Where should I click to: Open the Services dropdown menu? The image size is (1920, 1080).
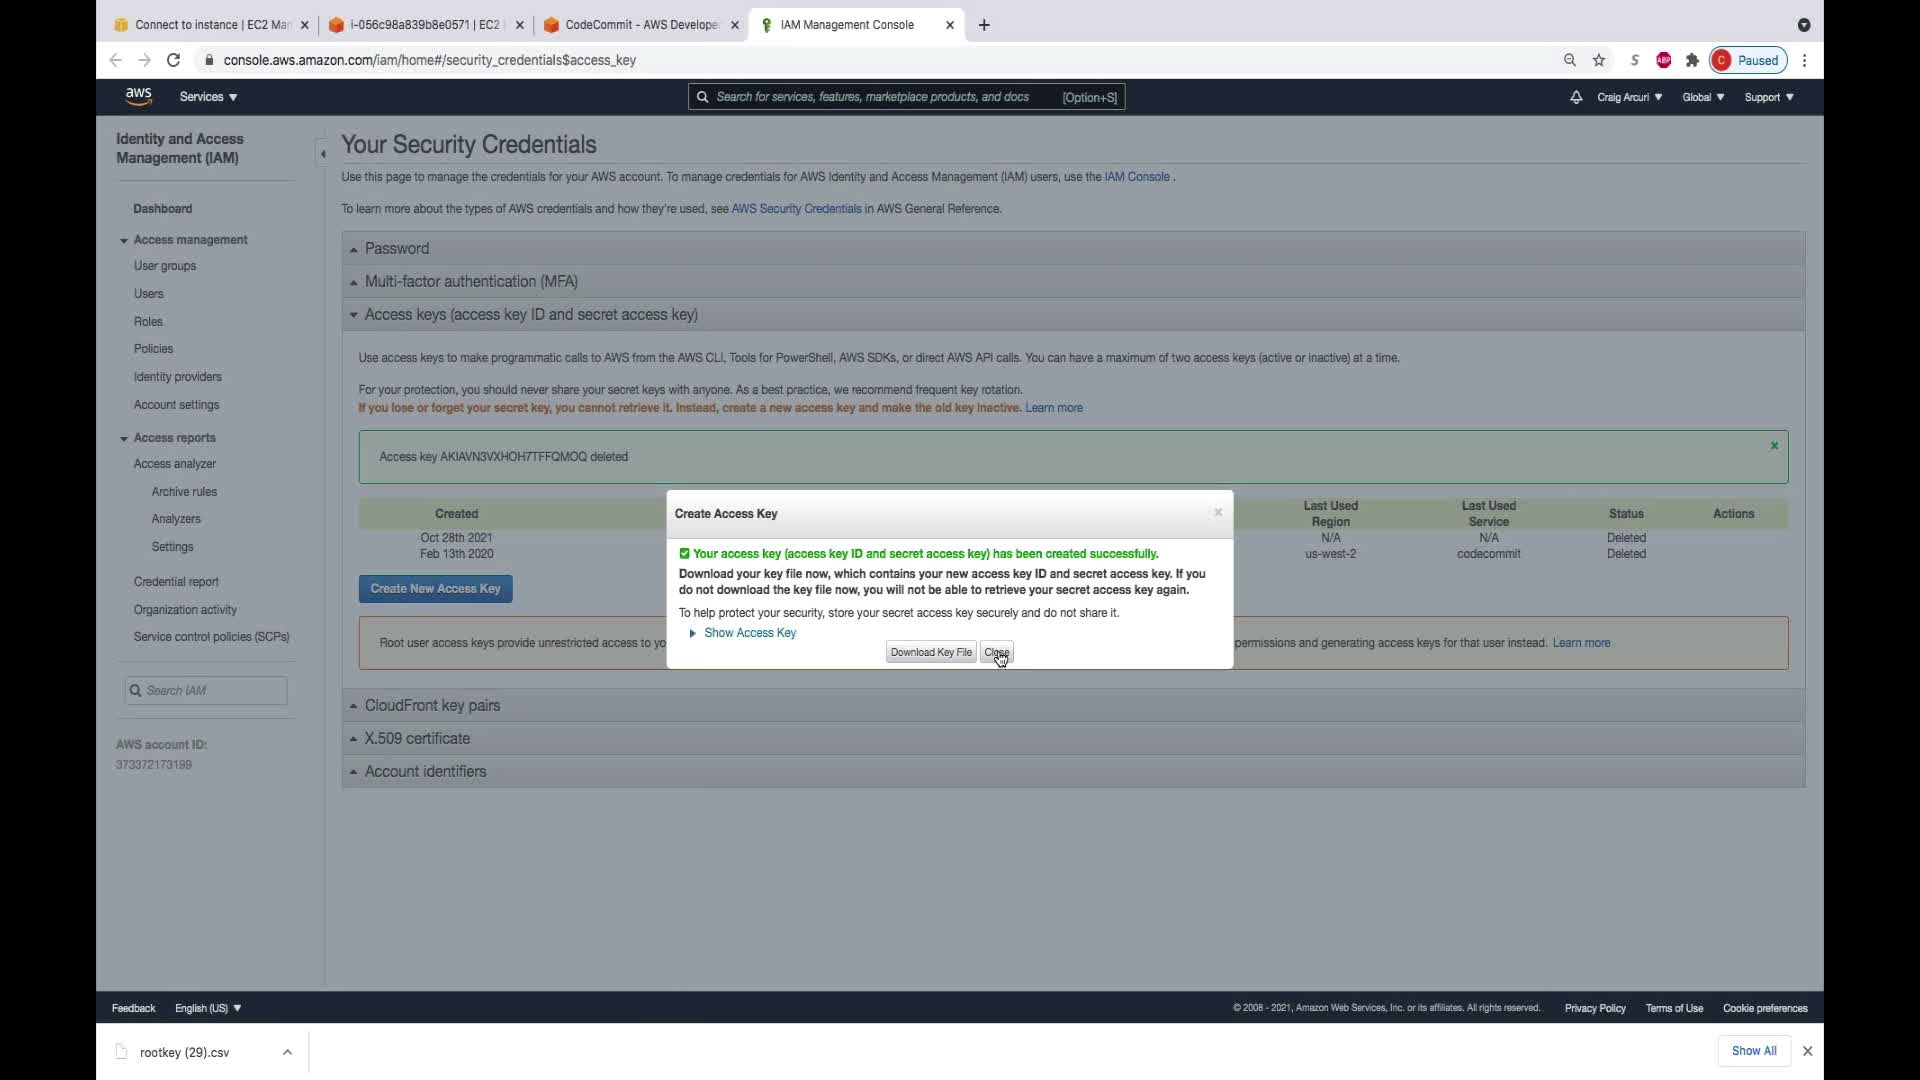pyautogui.click(x=208, y=97)
